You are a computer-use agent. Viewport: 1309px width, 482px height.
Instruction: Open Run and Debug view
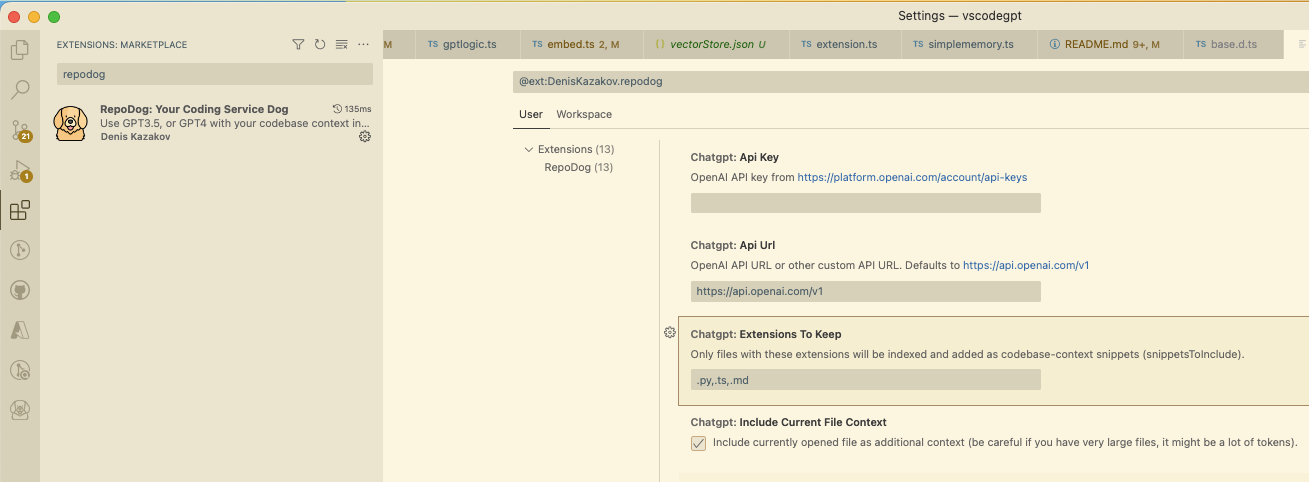(19, 170)
